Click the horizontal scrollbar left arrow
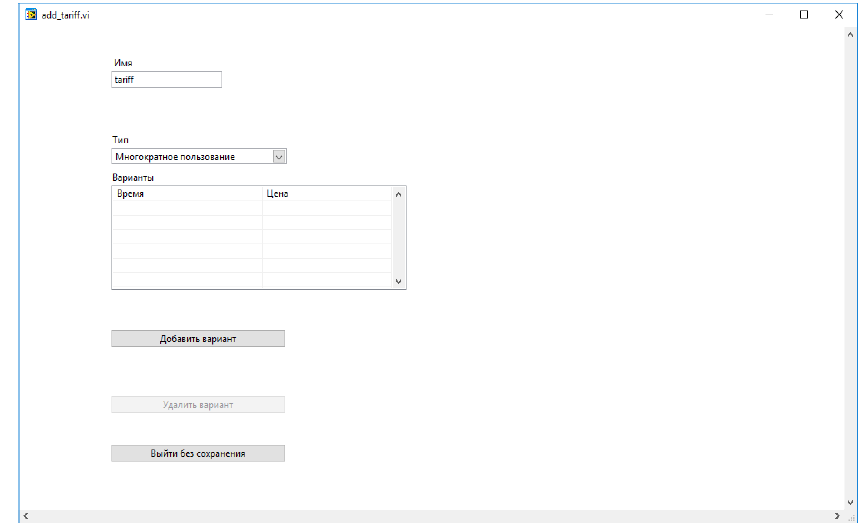 click(25, 516)
